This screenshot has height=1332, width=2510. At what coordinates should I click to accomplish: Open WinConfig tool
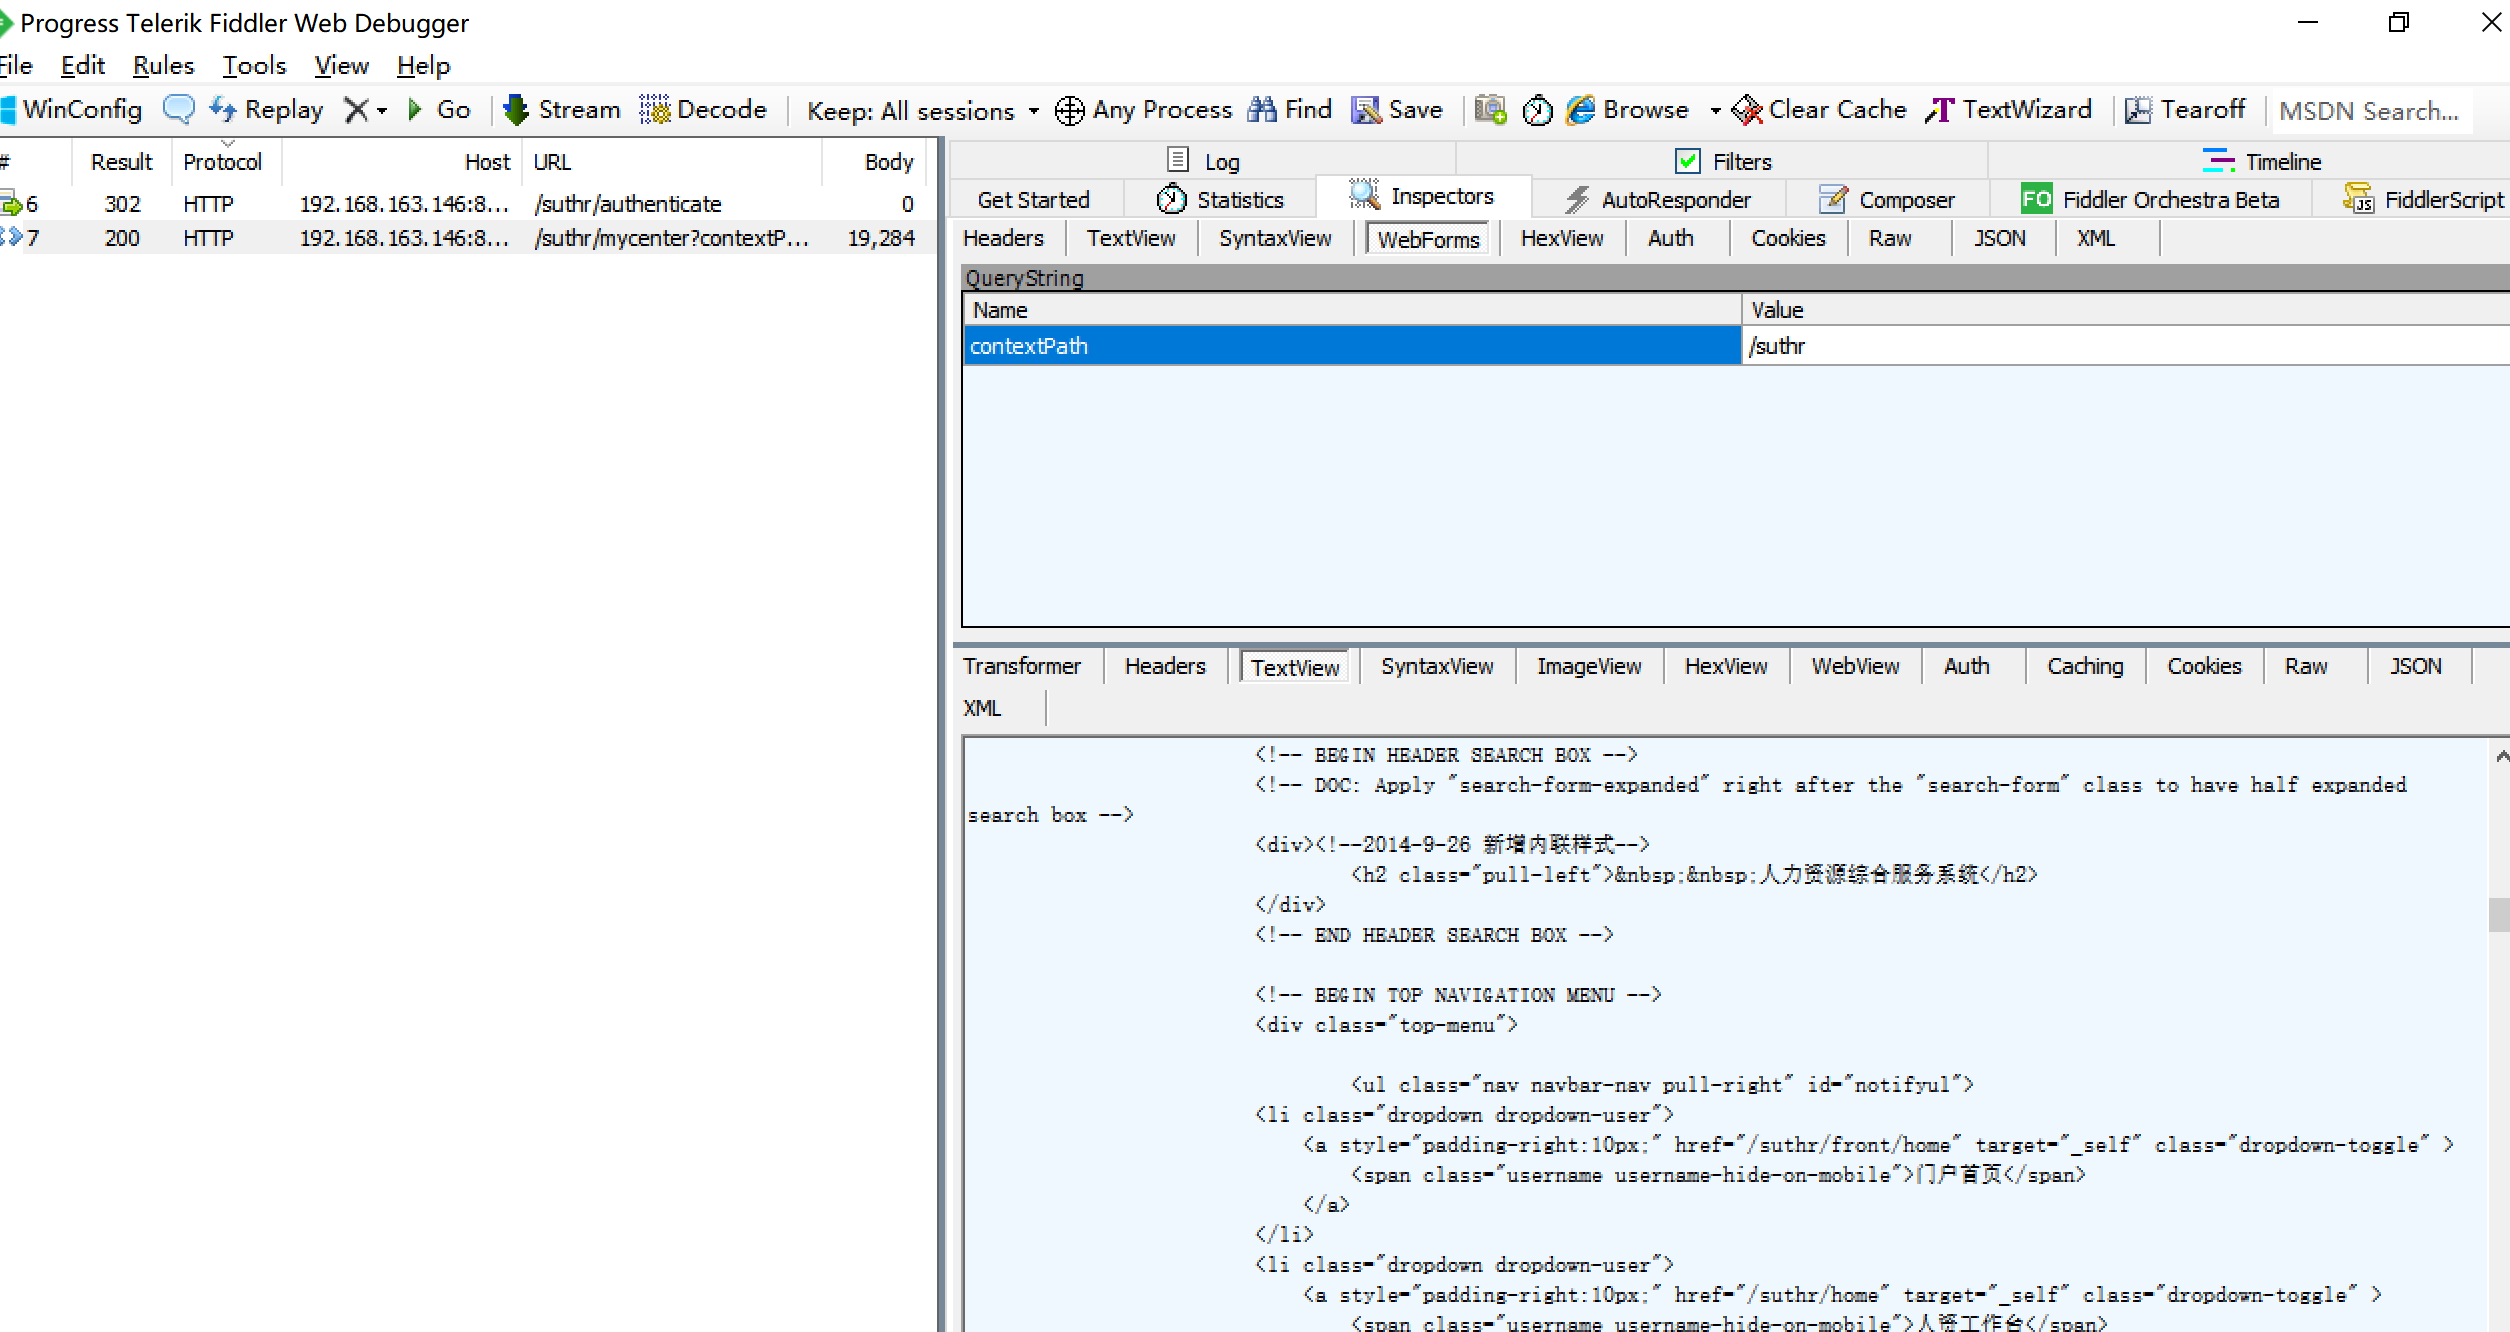[x=72, y=110]
